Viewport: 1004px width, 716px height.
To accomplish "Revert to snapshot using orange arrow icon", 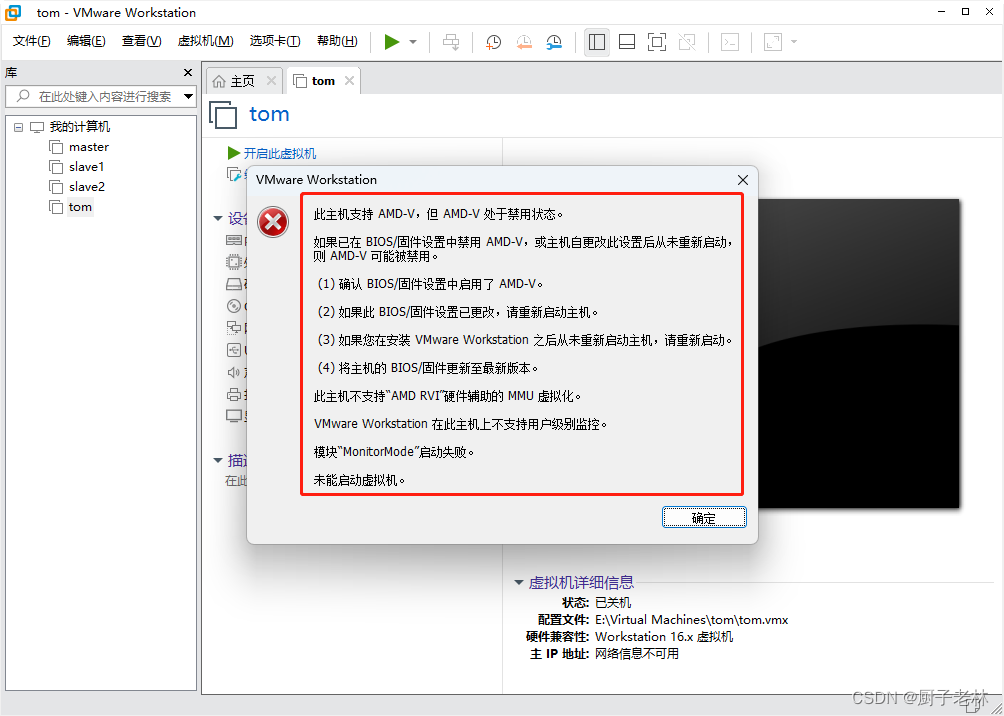I will [523, 42].
